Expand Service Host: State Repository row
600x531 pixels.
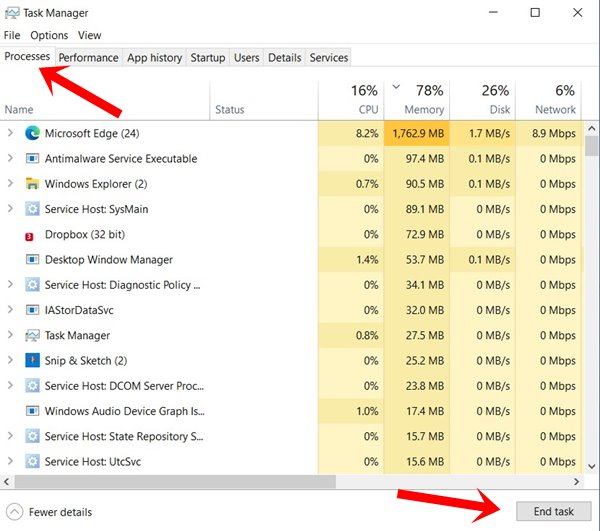coord(10,436)
